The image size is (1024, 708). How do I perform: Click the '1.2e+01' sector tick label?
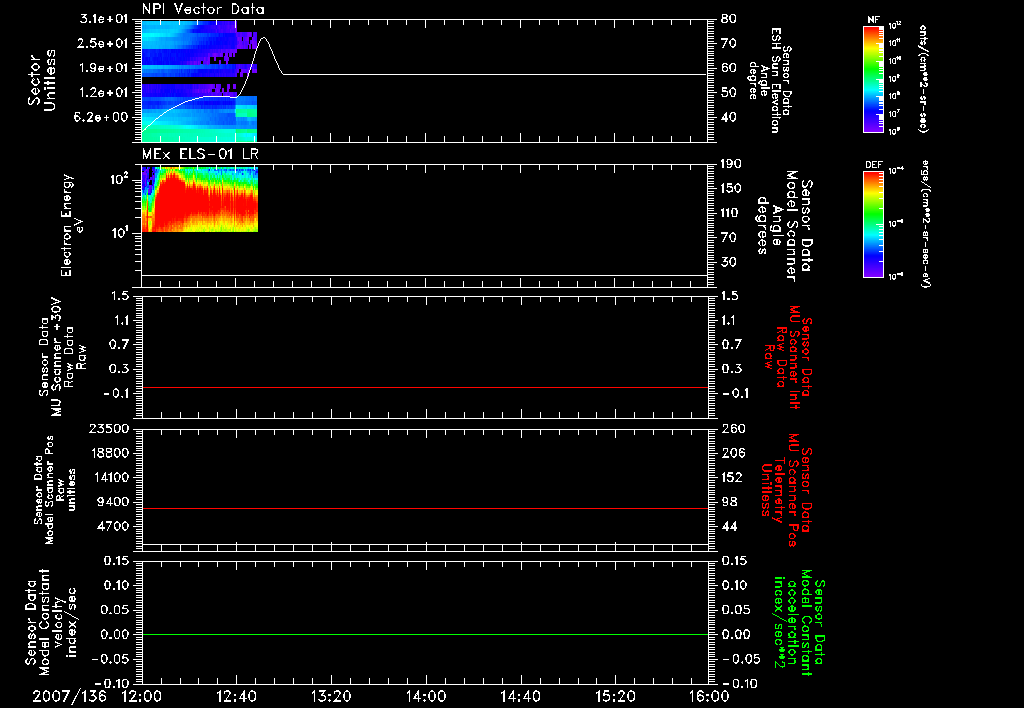point(104,93)
